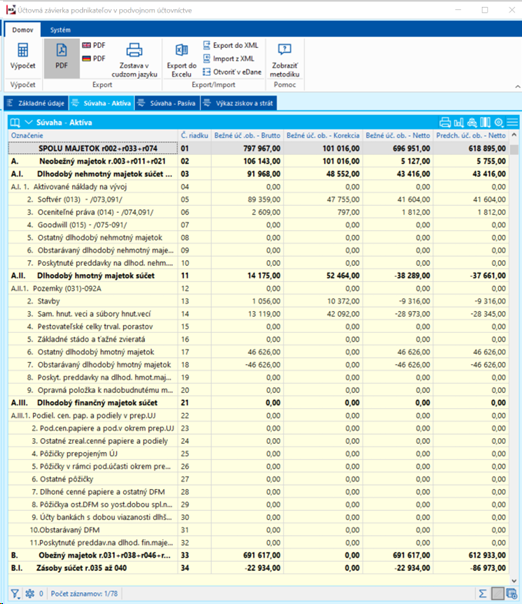
Task: Choose Import z XML
Action: point(228,59)
